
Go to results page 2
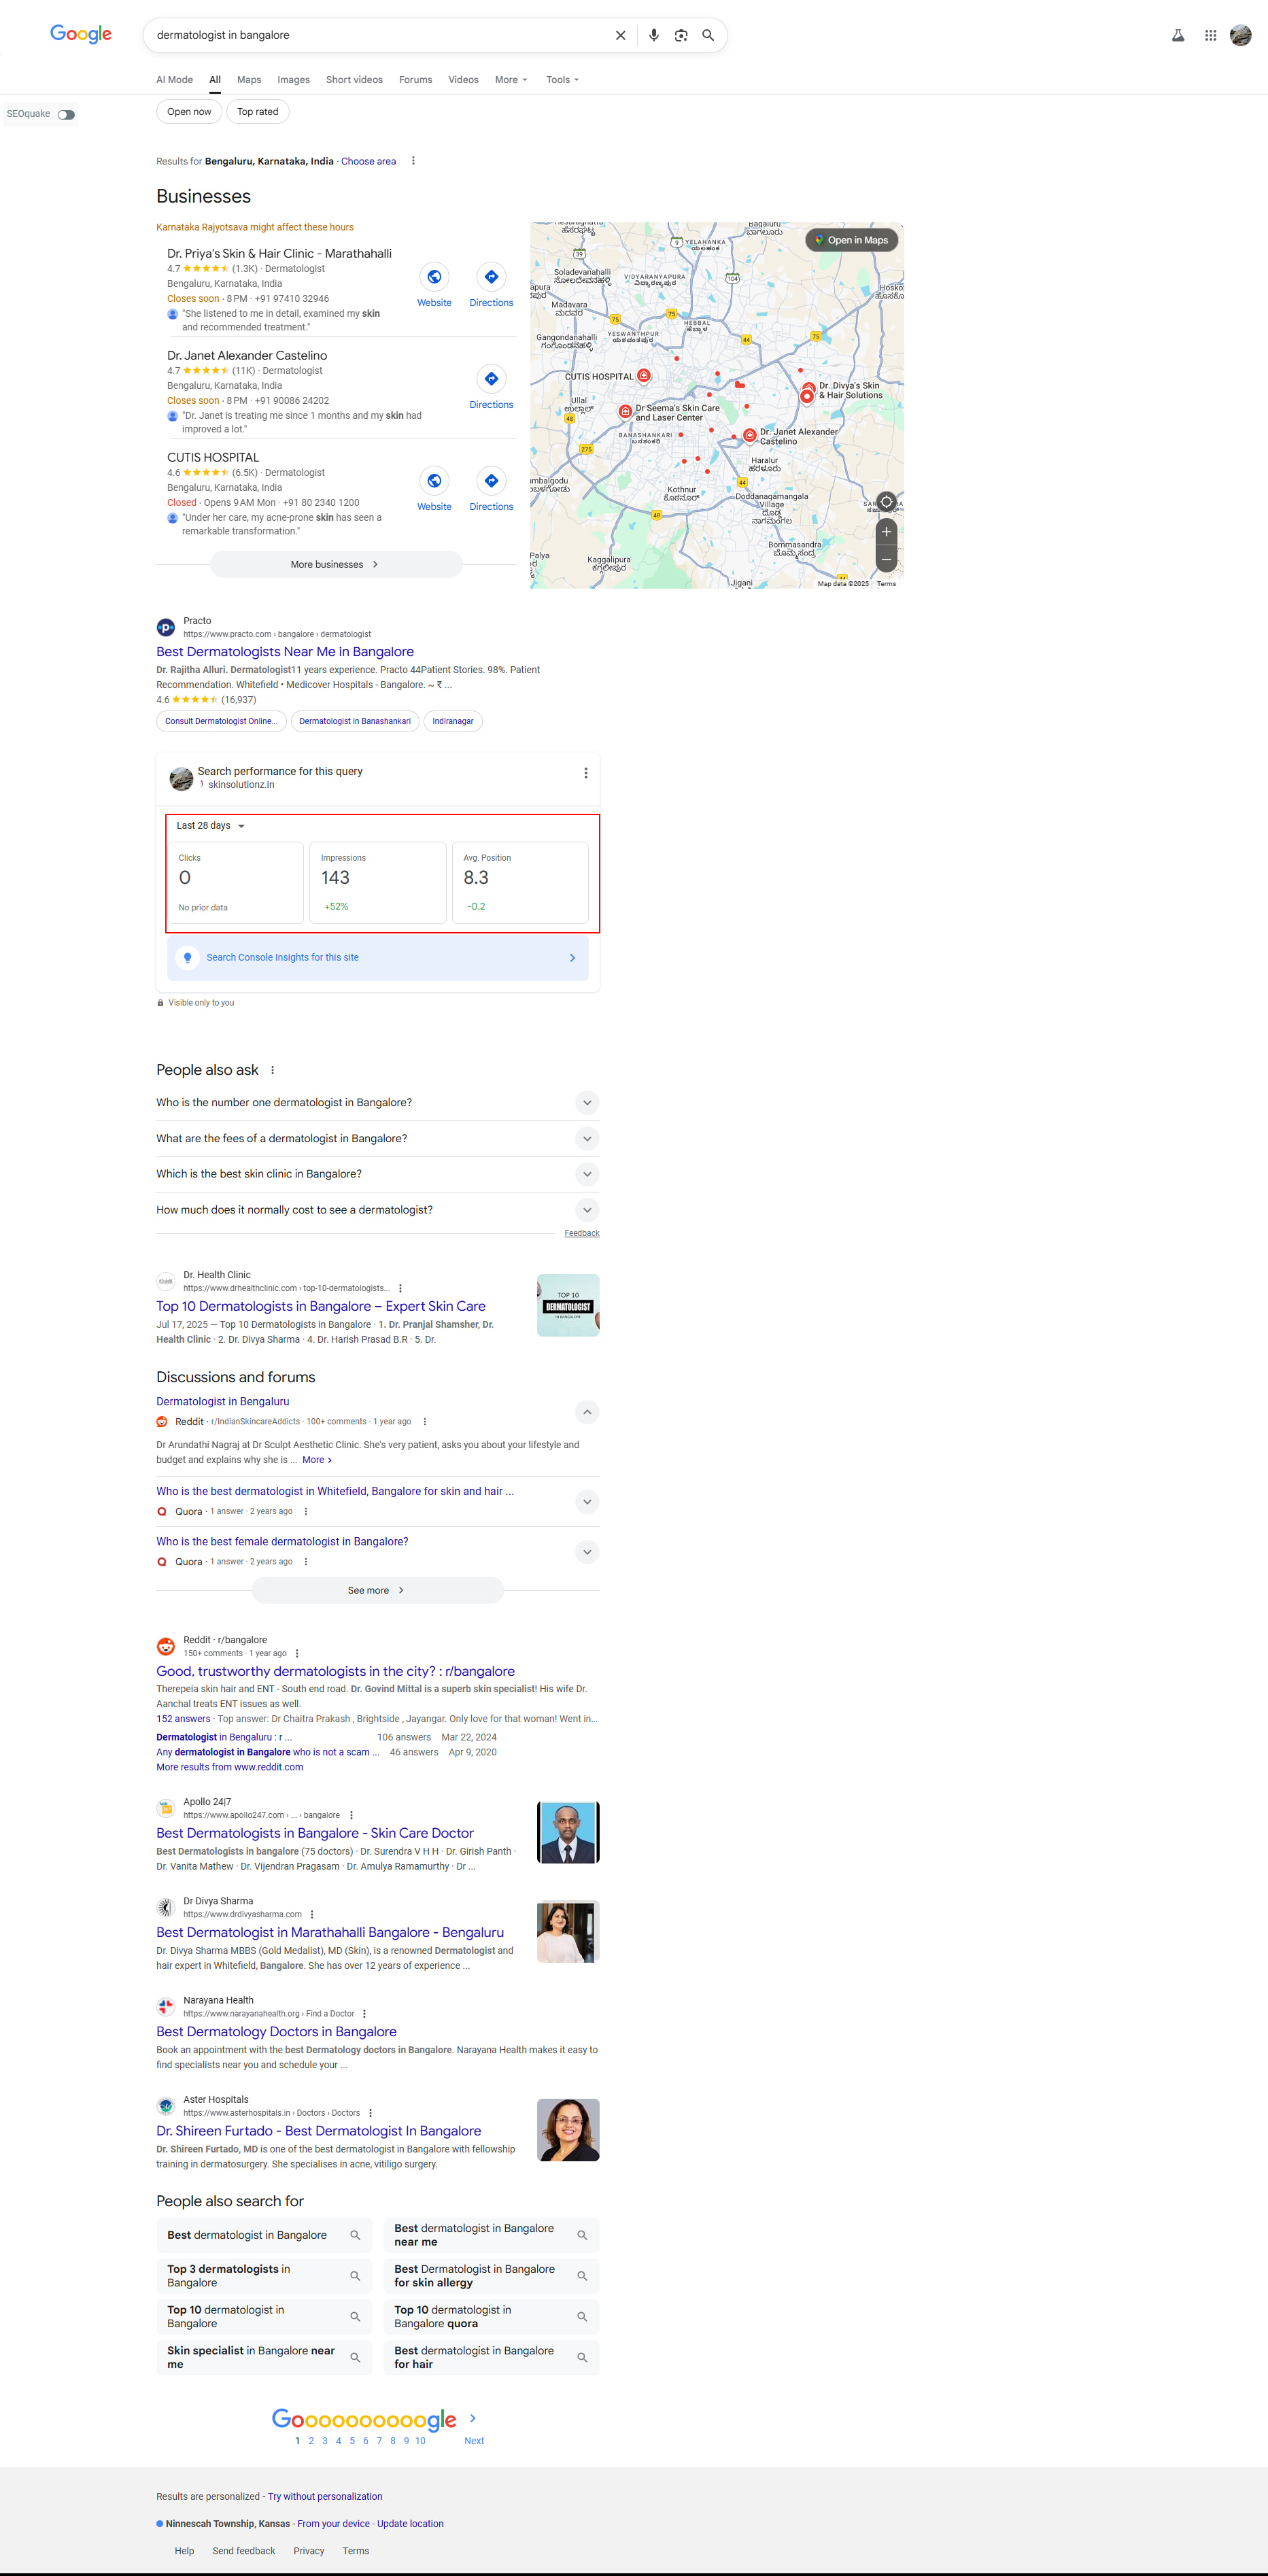(311, 2441)
